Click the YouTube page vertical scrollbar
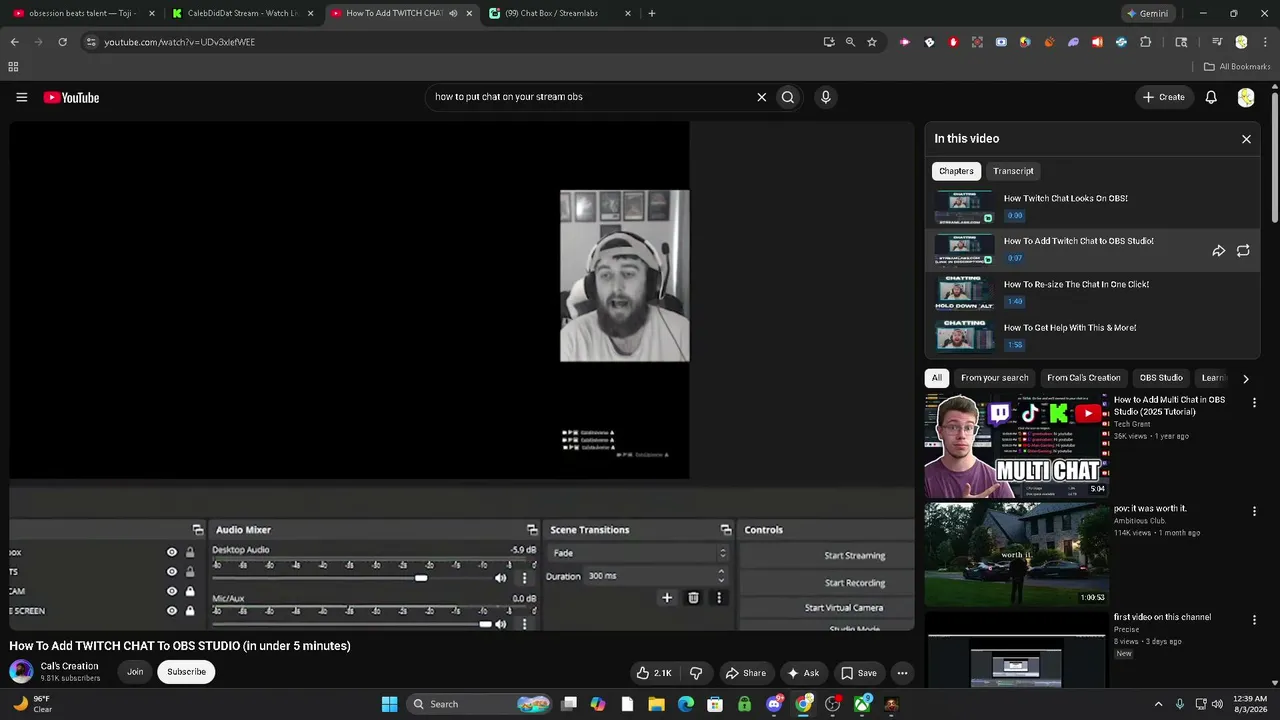 (x=1274, y=158)
